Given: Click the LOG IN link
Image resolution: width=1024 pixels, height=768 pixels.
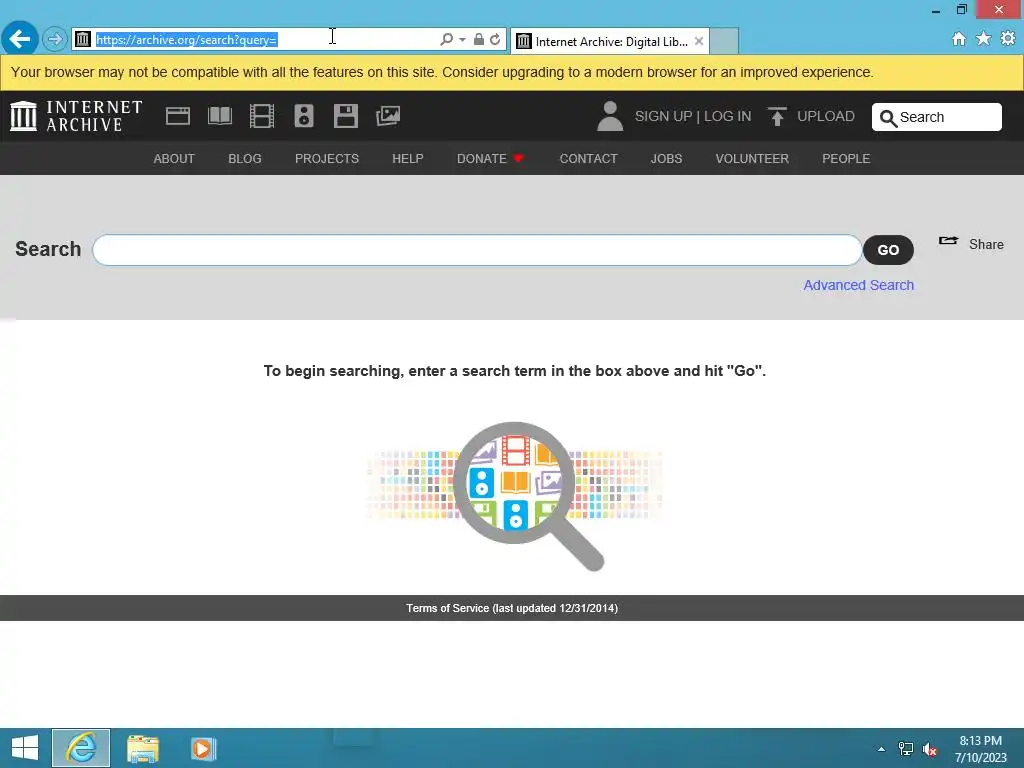Looking at the screenshot, I should point(728,116).
